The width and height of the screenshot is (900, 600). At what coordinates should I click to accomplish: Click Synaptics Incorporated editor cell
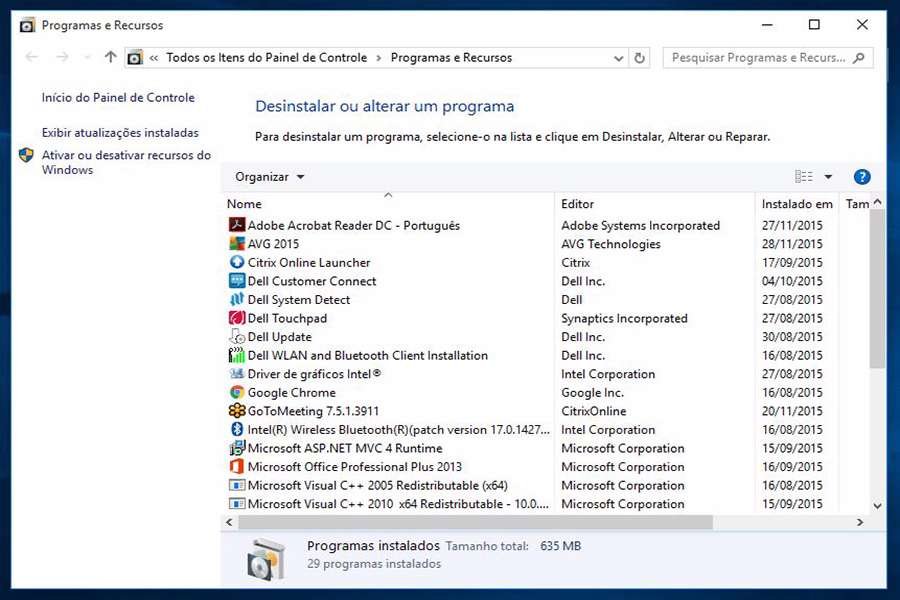tap(624, 318)
